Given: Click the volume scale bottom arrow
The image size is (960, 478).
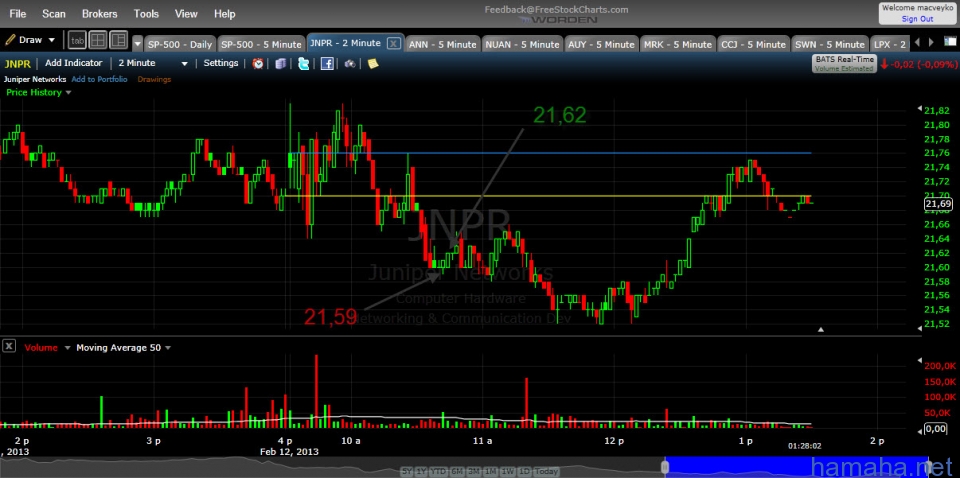Looking at the screenshot, I should pyautogui.click(x=918, y=431).
